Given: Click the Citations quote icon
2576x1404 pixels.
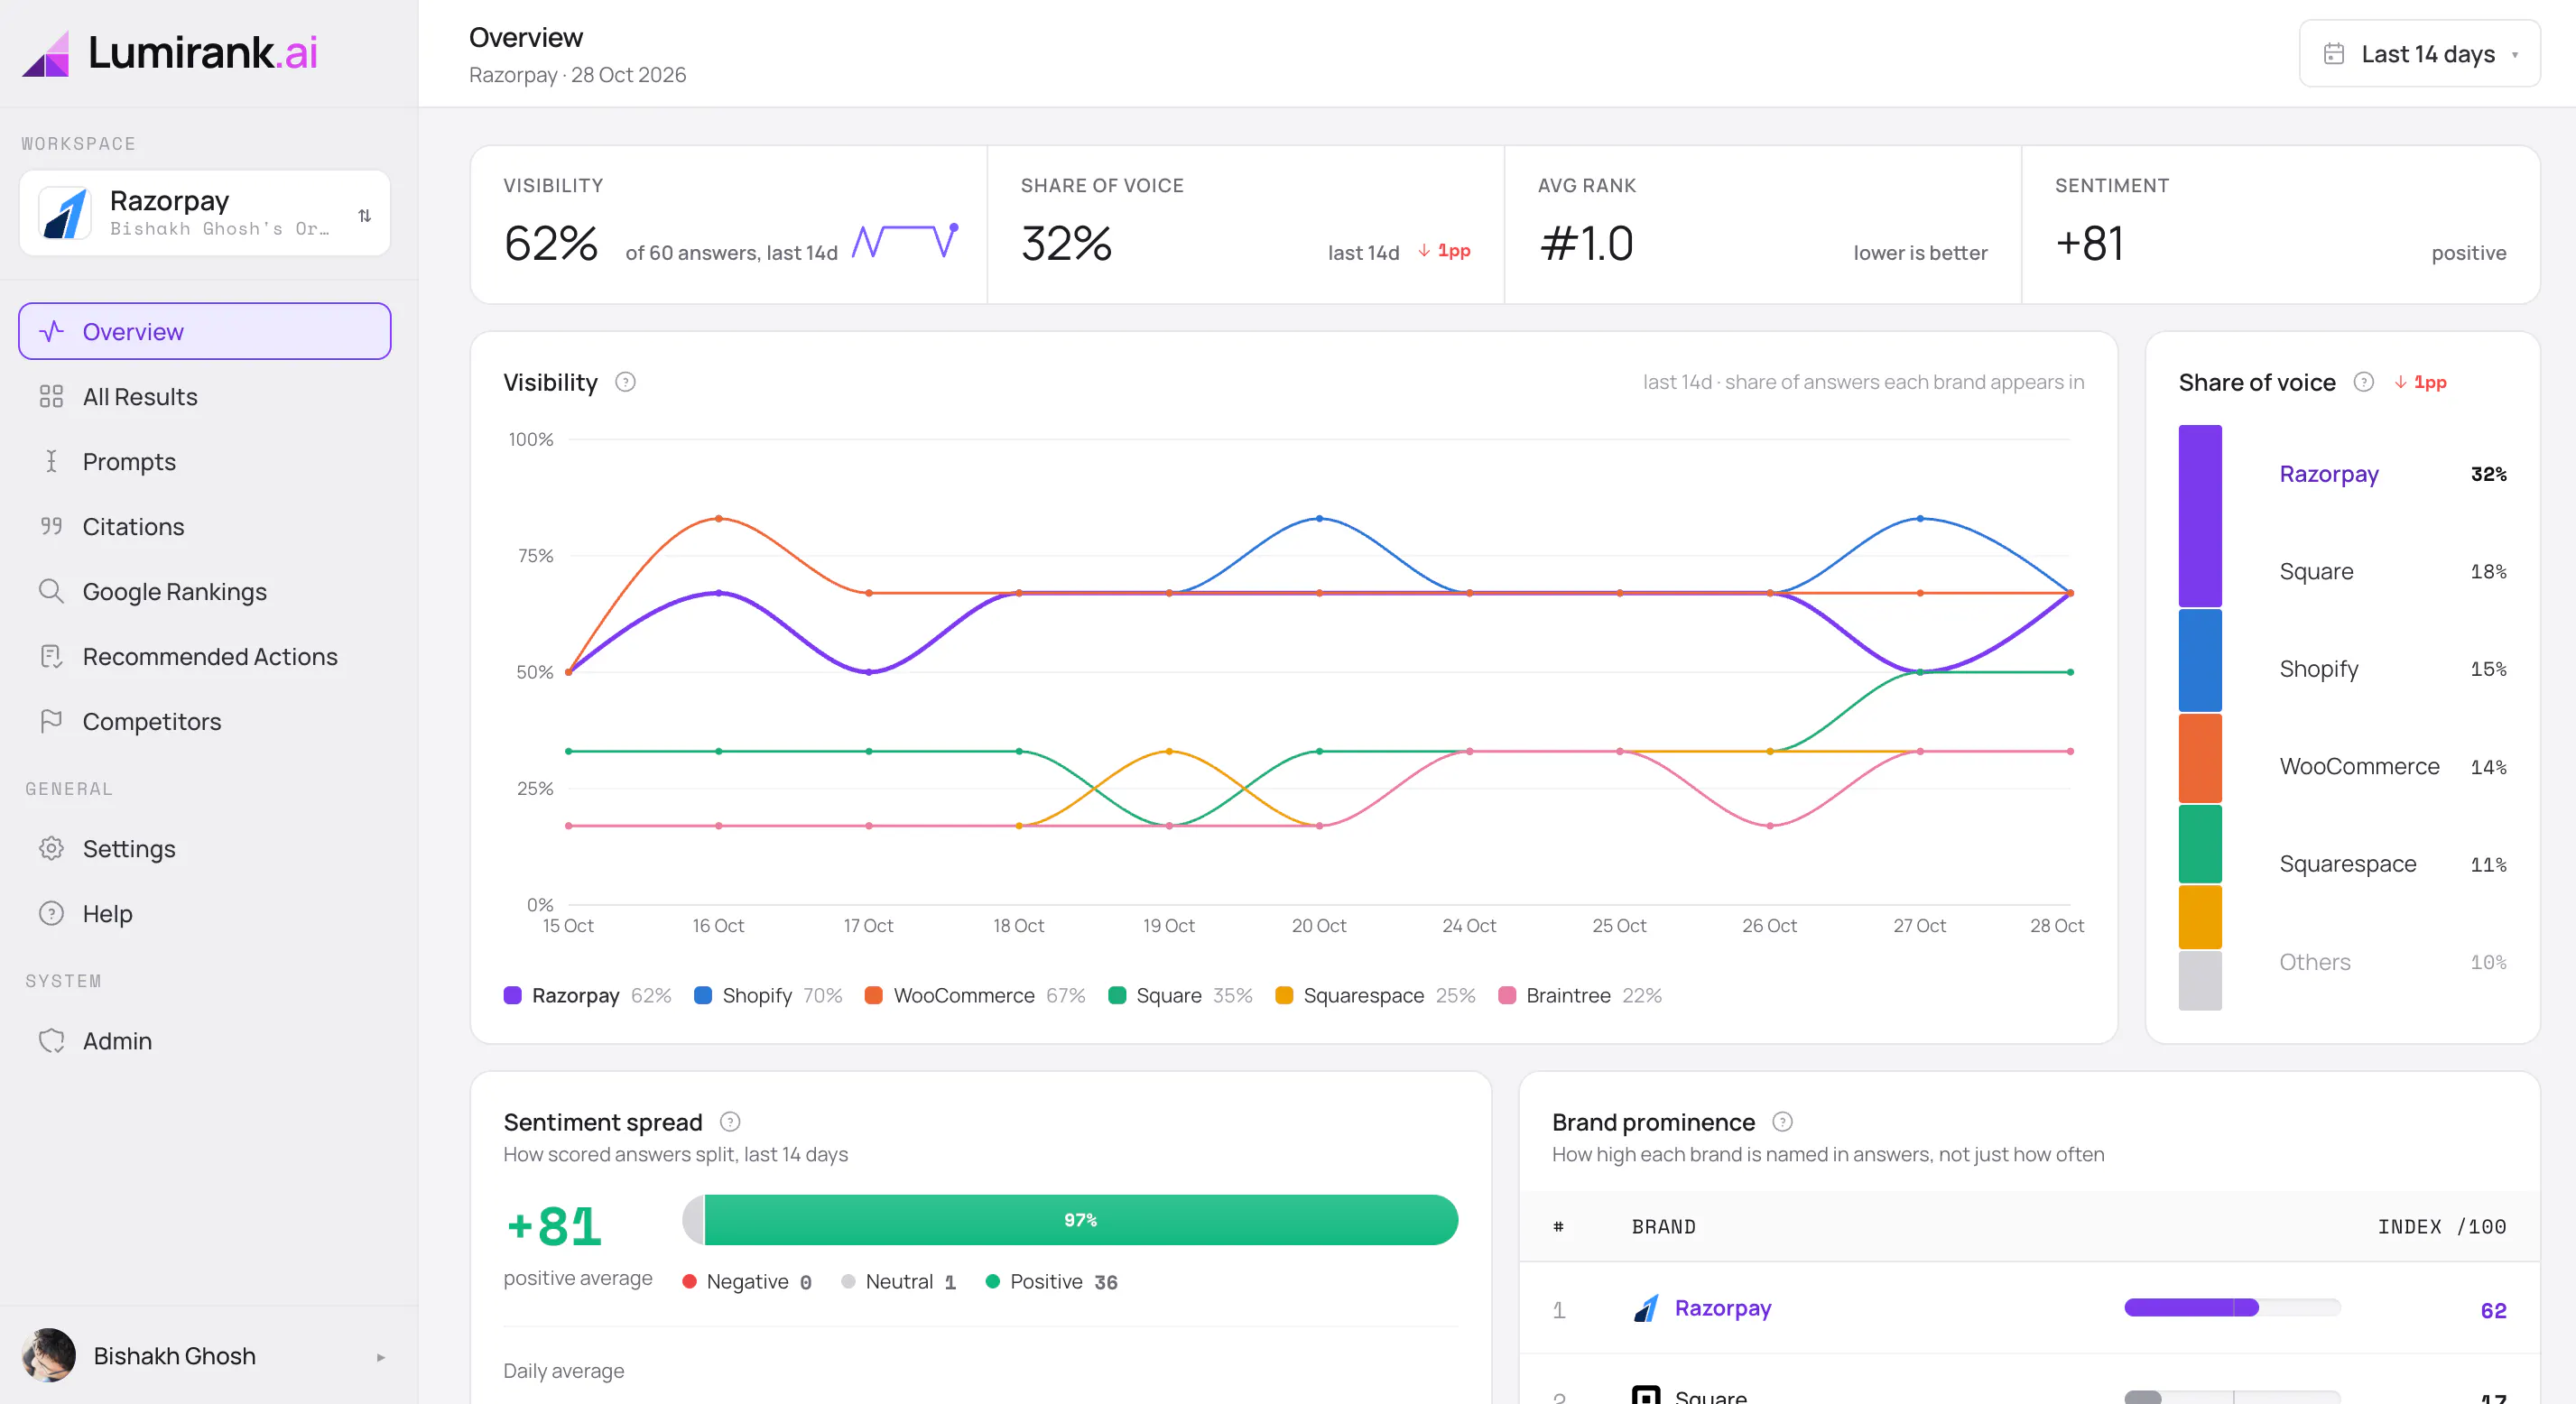Looking at the screenshot, I should coord(51,526).
